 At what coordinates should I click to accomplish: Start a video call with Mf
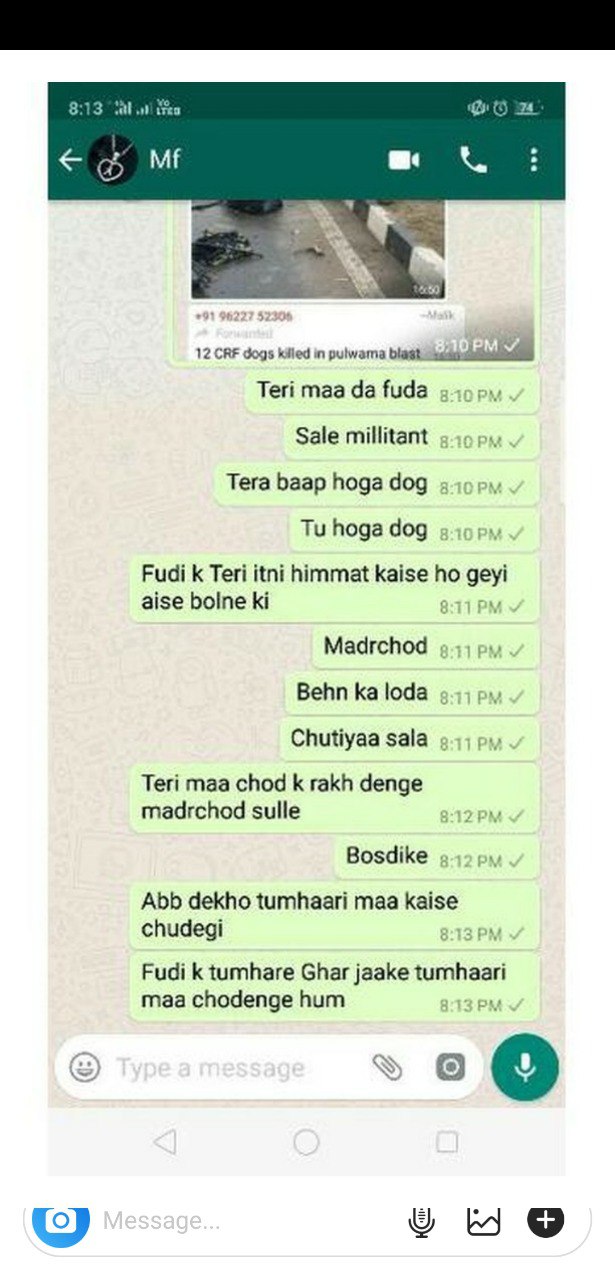404,160
